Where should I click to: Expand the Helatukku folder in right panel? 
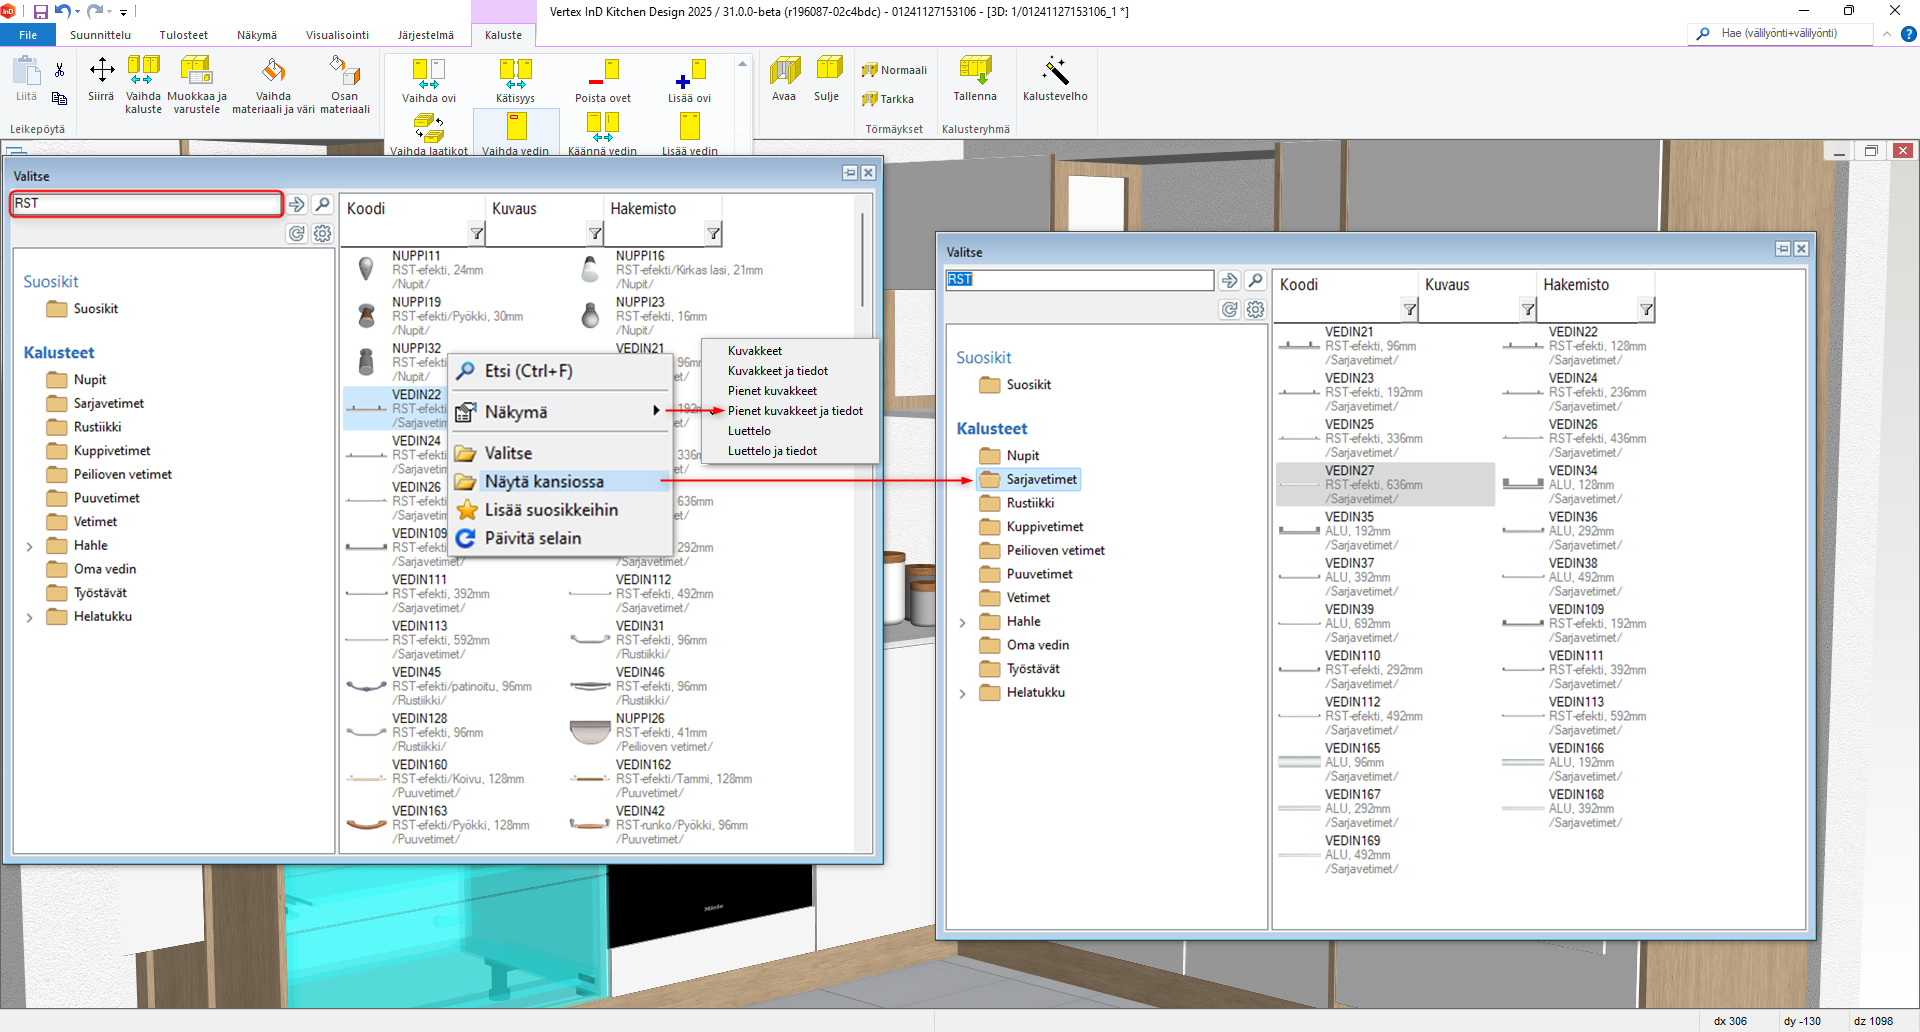[963, 693]
